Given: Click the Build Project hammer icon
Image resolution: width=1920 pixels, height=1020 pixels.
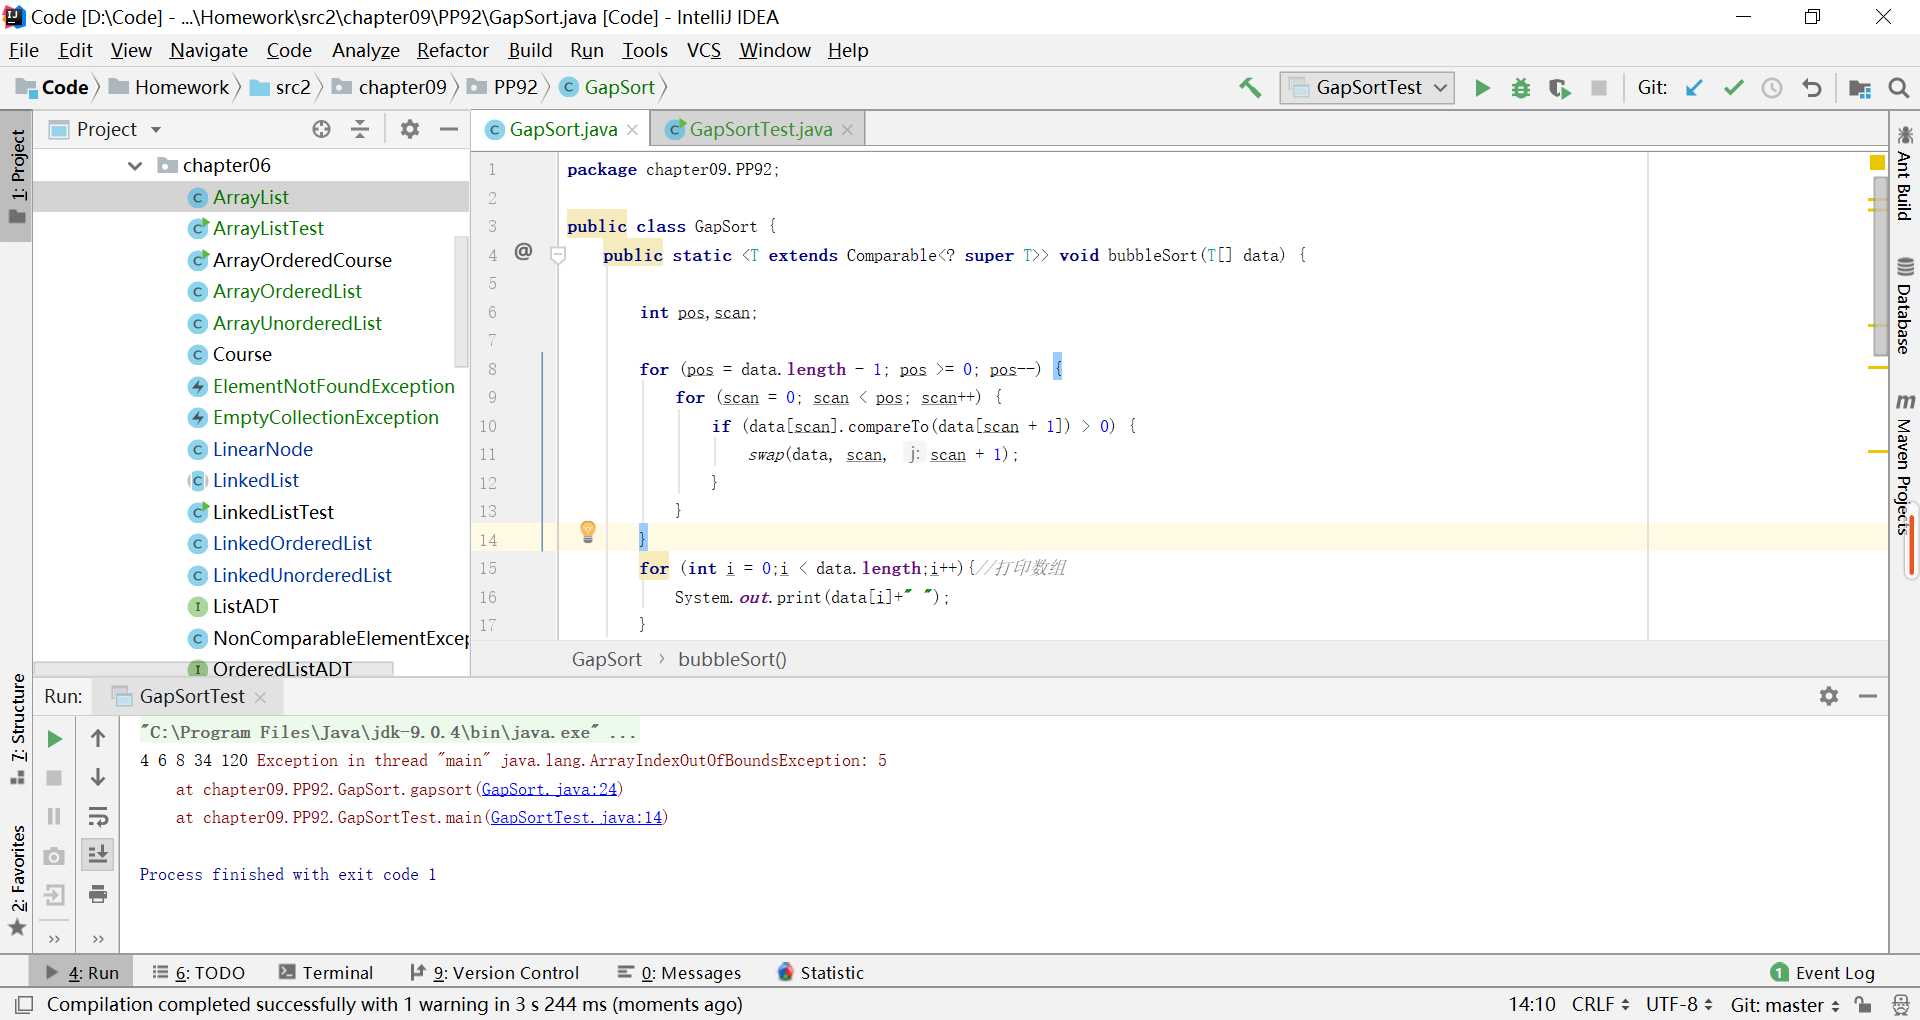Looking at the screenshot, I should [1250, 88].
